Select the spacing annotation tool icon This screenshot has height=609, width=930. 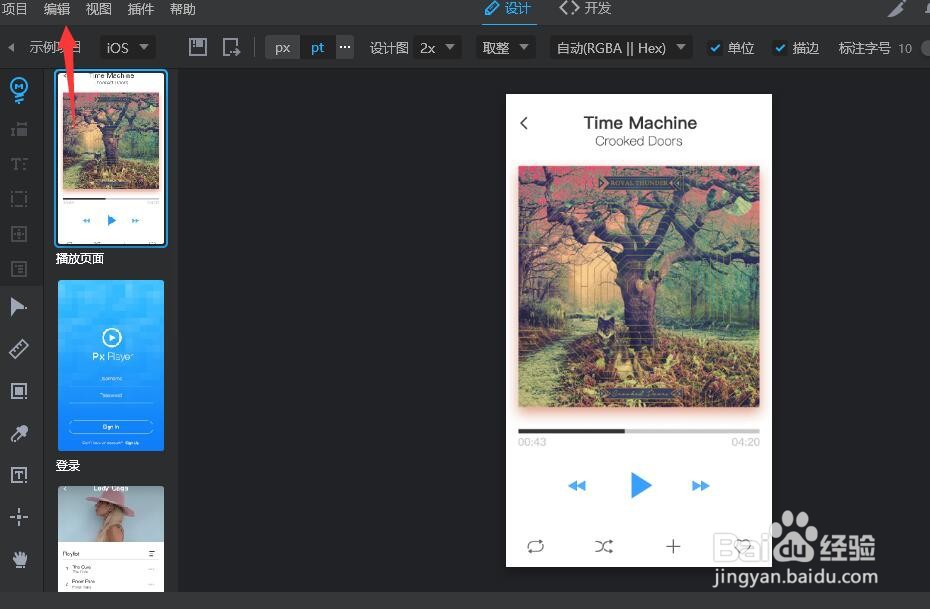tap(19, 234)
